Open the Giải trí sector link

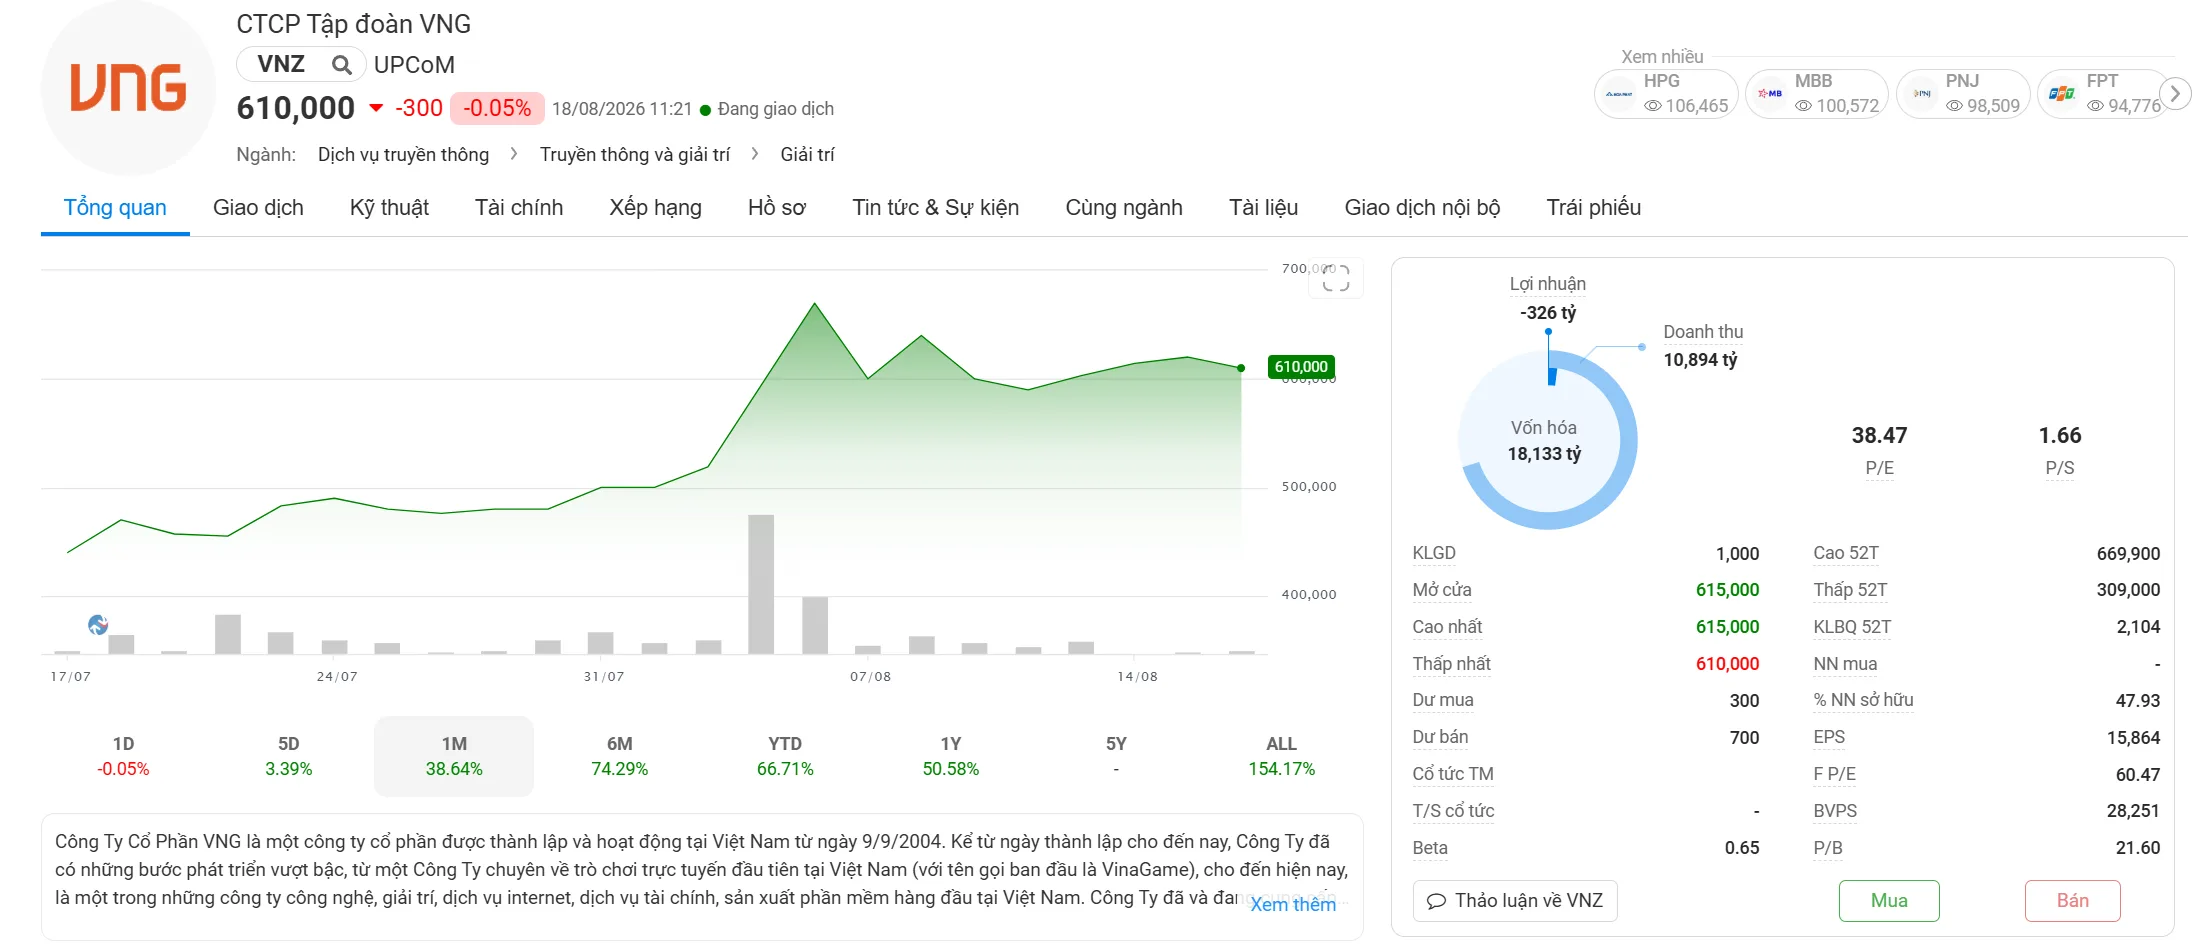pos(807,155)
